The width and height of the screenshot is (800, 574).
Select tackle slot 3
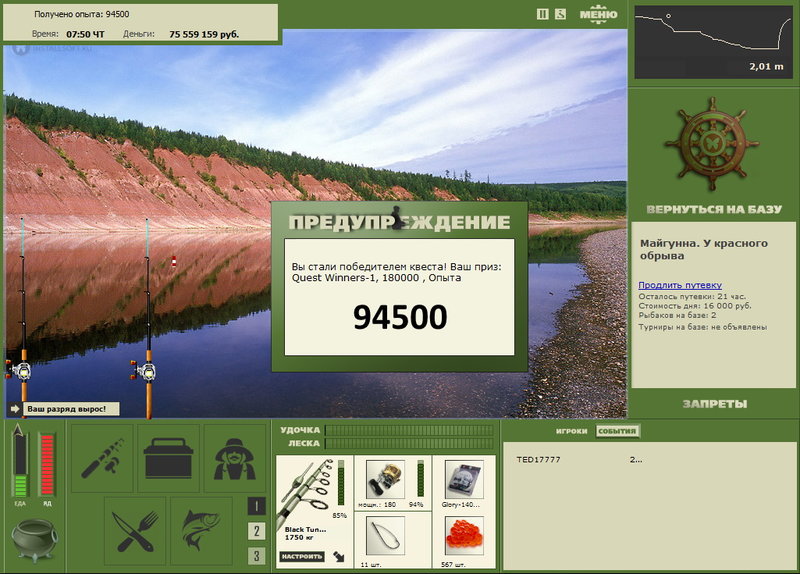pyautogui.click(x=257, y=556)
